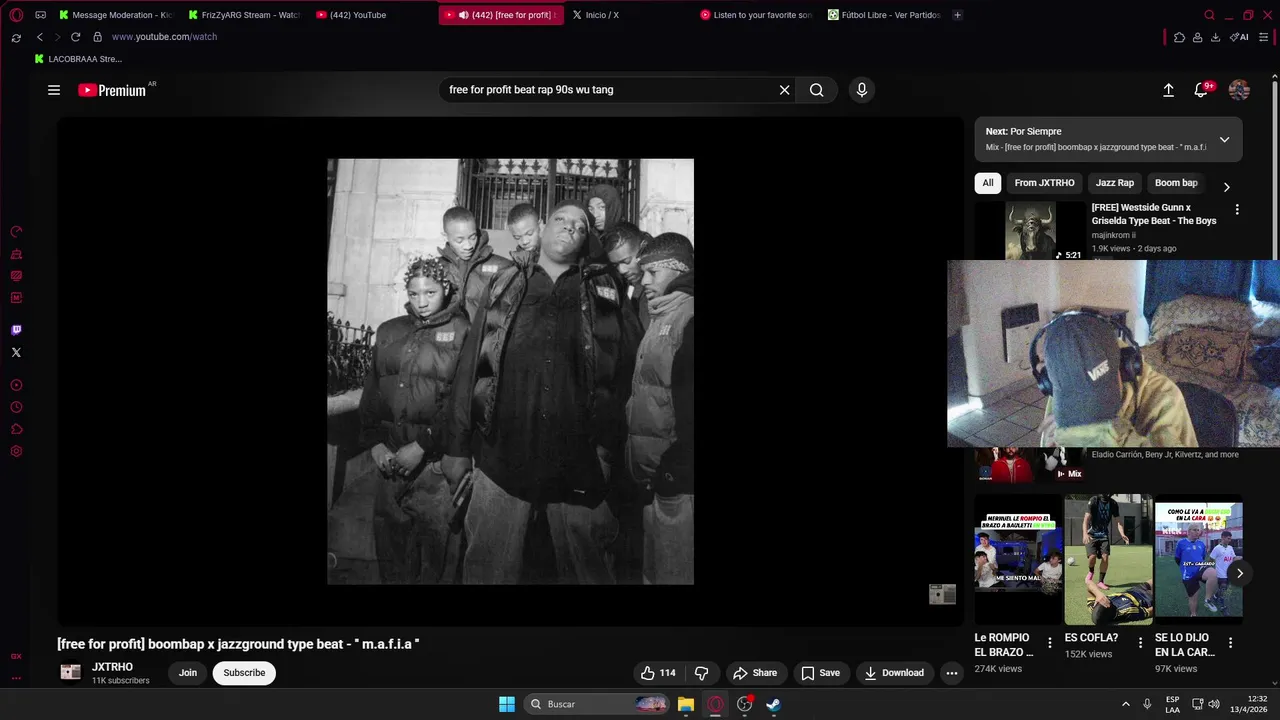Open more actions ellipsis below video

point(952,673)
